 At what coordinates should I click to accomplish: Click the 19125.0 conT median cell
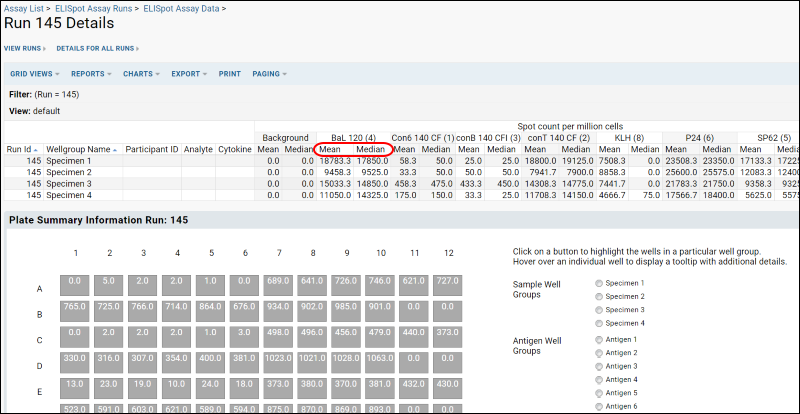click(x=578, y=161)
